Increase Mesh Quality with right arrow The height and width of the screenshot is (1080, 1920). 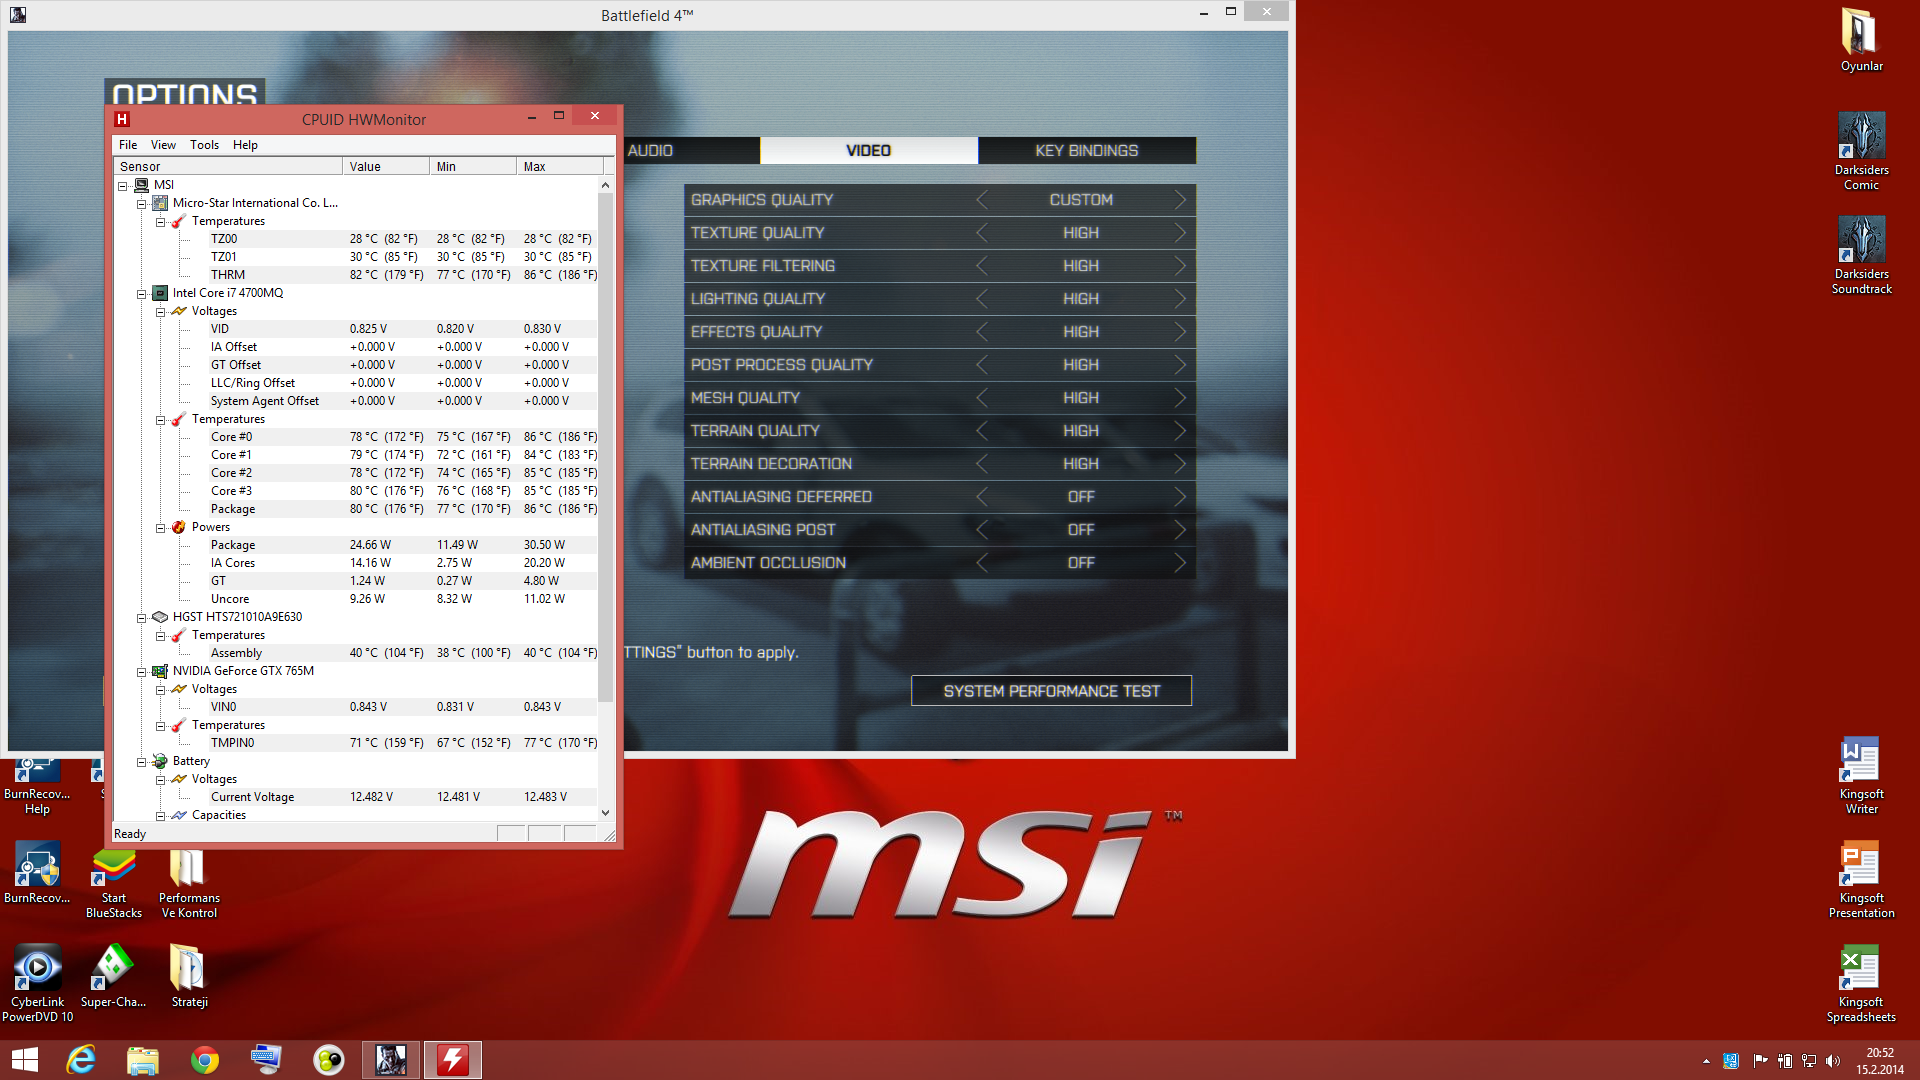pos(1180,398)
